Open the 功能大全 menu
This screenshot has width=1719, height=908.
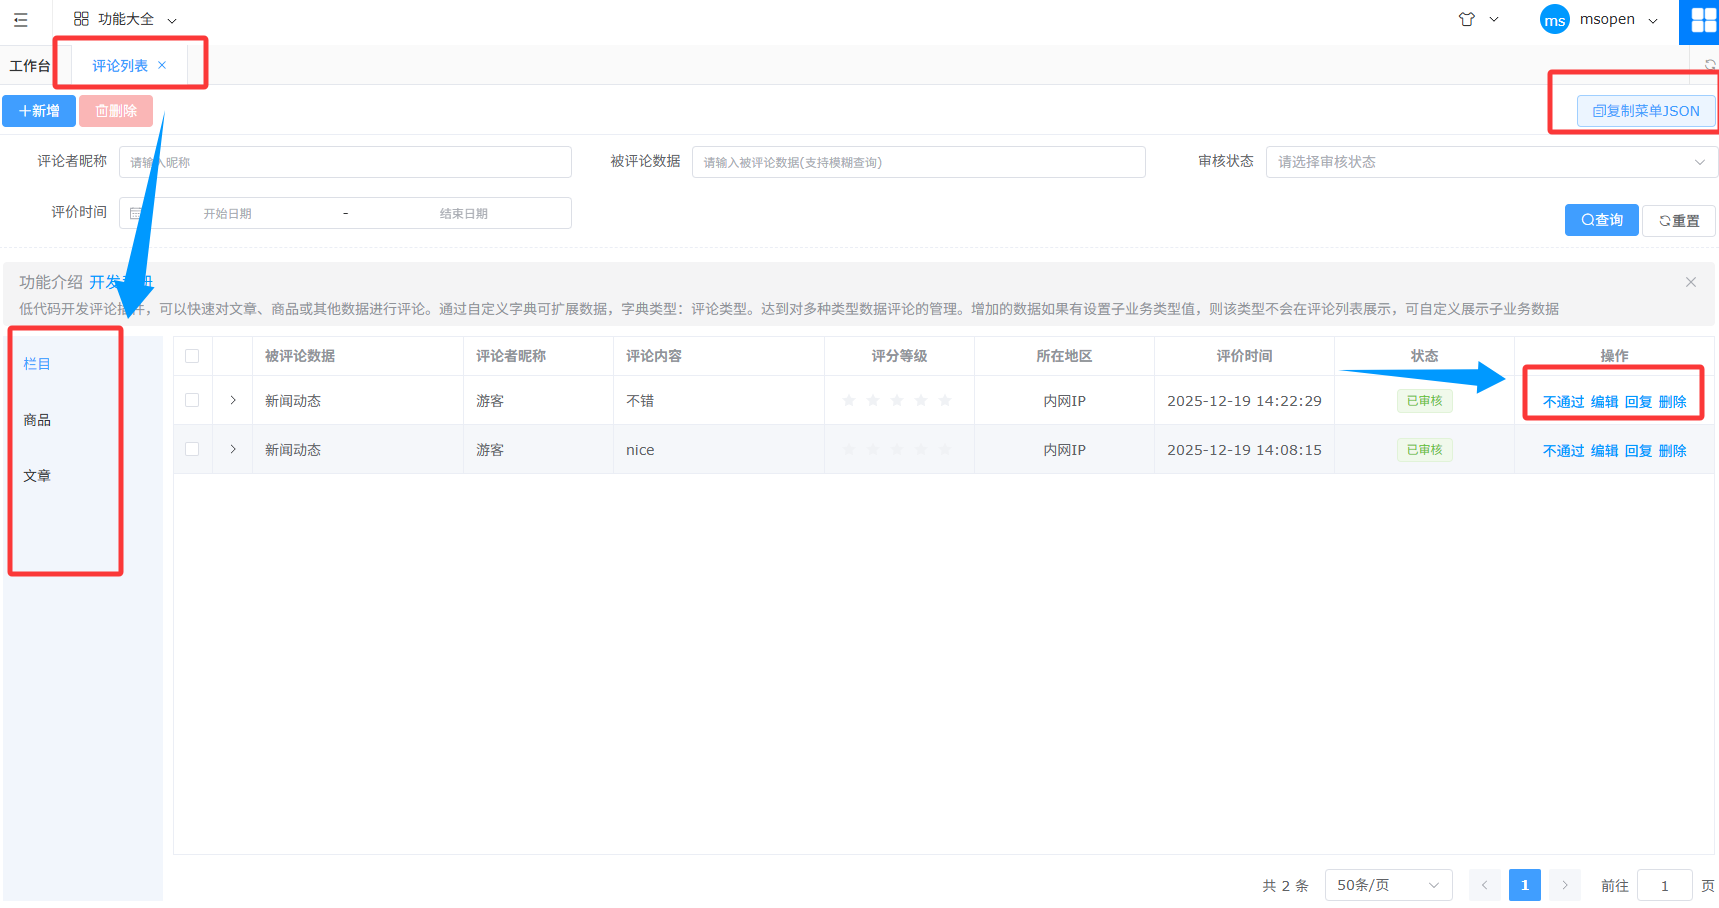pos(125,19)
